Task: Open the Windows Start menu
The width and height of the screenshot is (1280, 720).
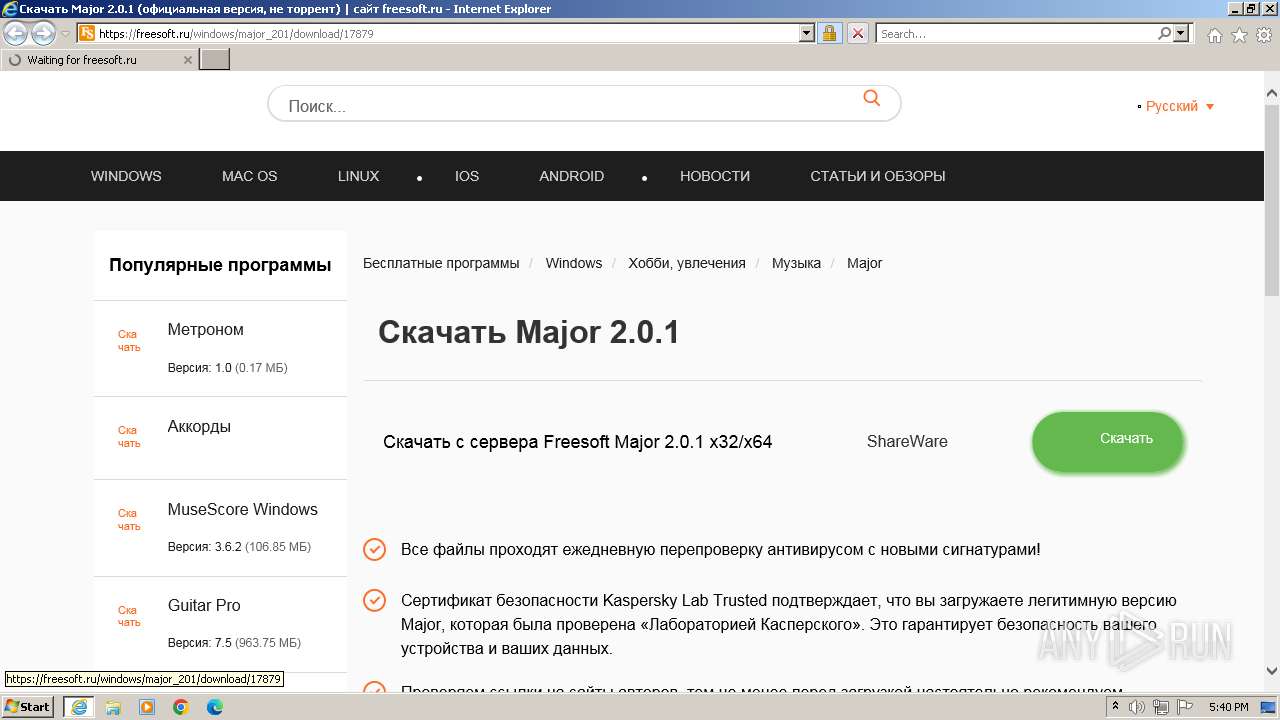Action: point(27,707)
